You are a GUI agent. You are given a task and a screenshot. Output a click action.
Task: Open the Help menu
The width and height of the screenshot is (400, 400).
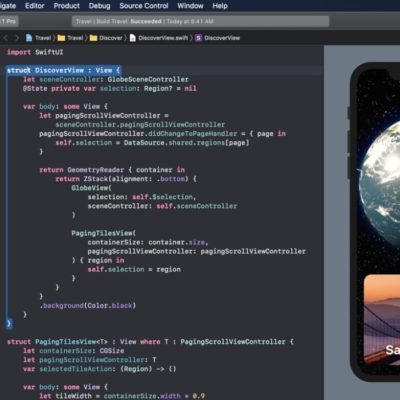220,6
